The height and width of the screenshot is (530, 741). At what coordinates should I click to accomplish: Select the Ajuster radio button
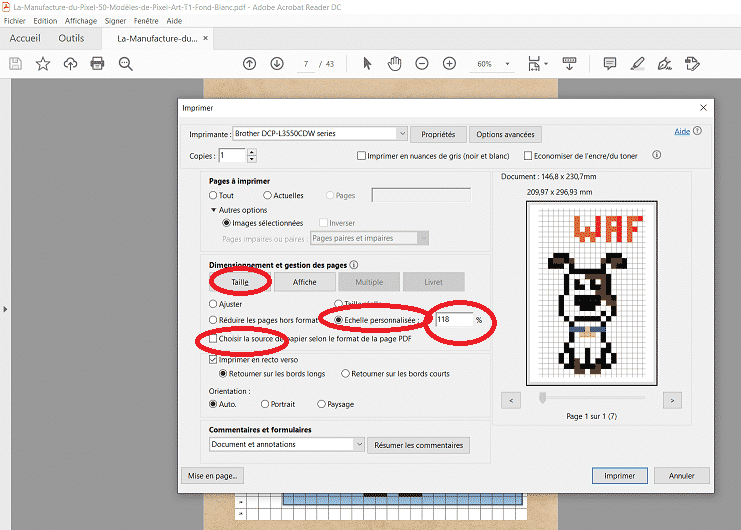(213, 304)
